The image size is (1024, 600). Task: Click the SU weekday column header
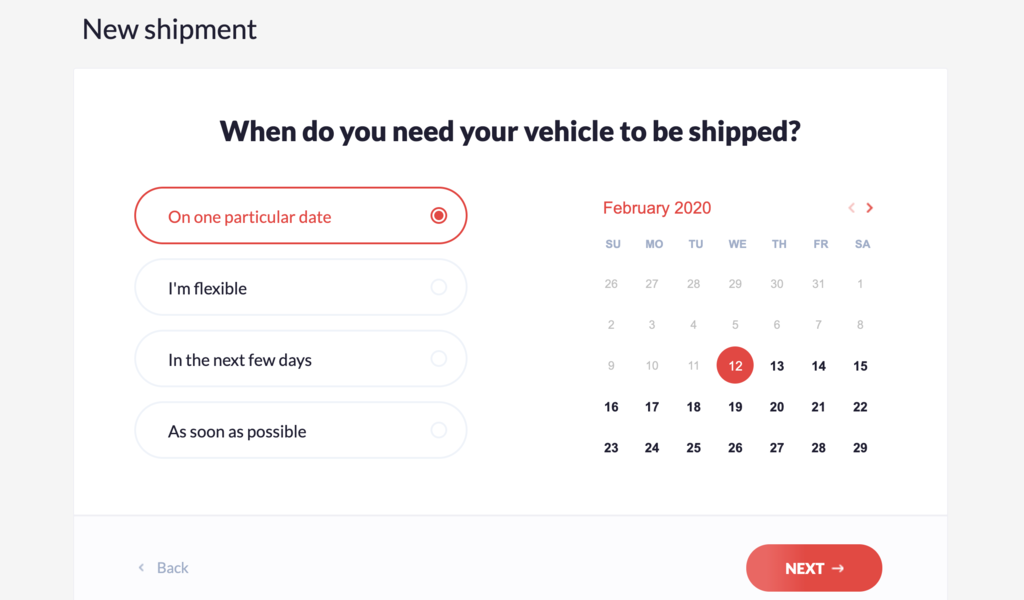(x=611, y=243)
